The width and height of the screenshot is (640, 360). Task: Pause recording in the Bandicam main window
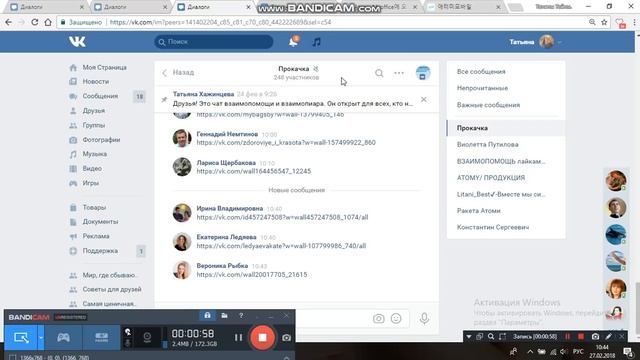point(238,338)
